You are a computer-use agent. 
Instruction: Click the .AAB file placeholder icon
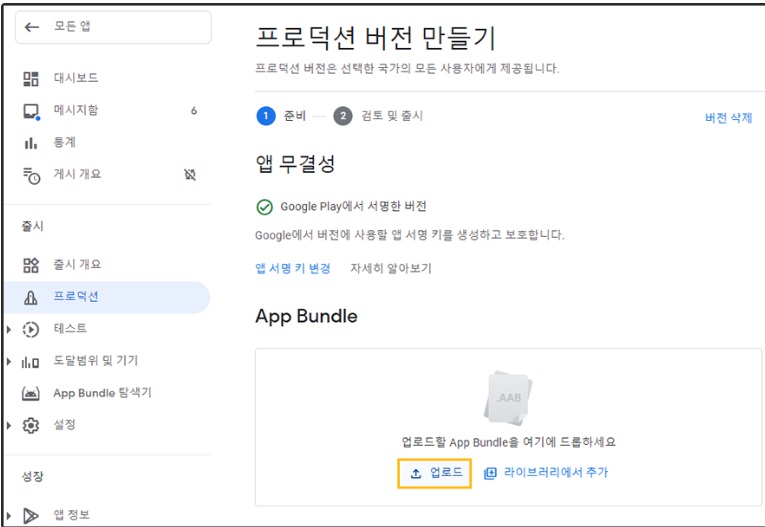508,398
